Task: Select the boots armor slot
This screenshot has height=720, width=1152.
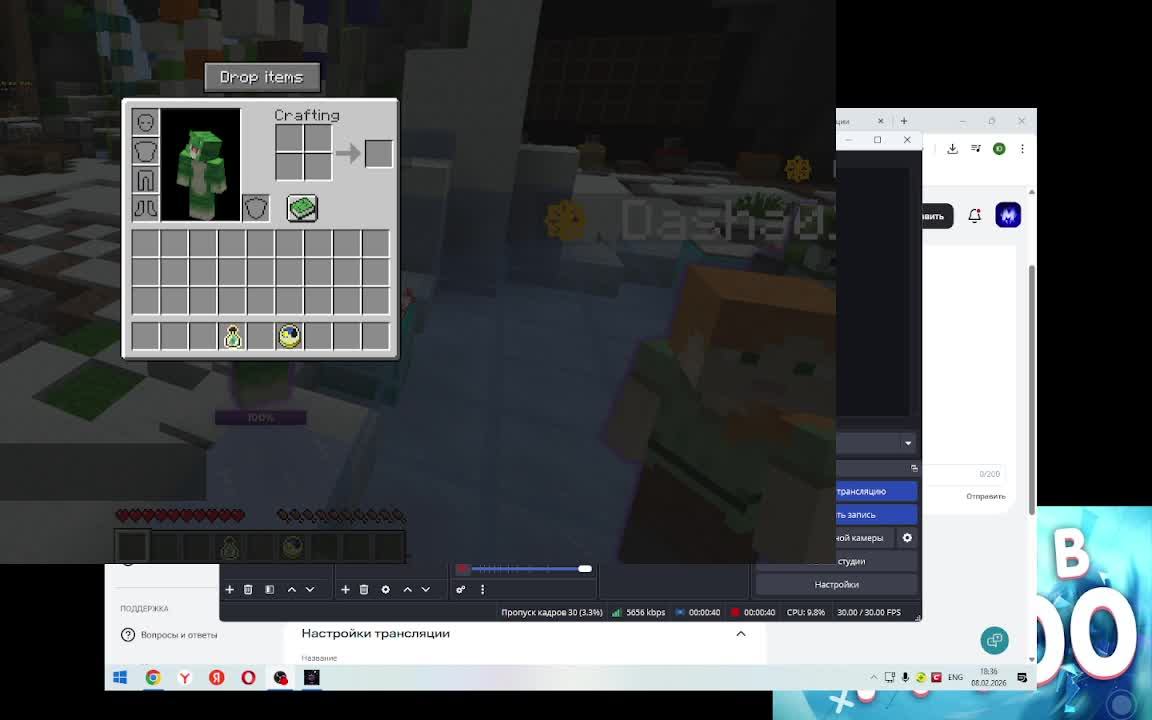Action: (145, 208)
